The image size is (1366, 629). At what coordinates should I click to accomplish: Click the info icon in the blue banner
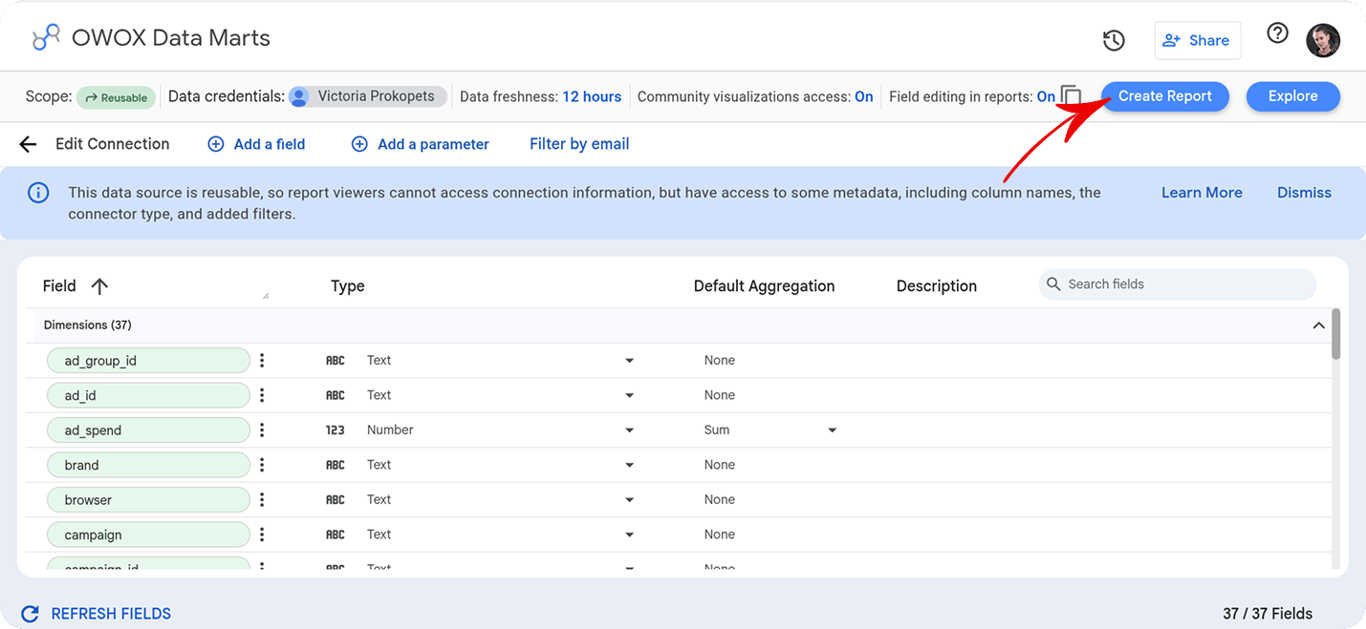tap(38, 192)
